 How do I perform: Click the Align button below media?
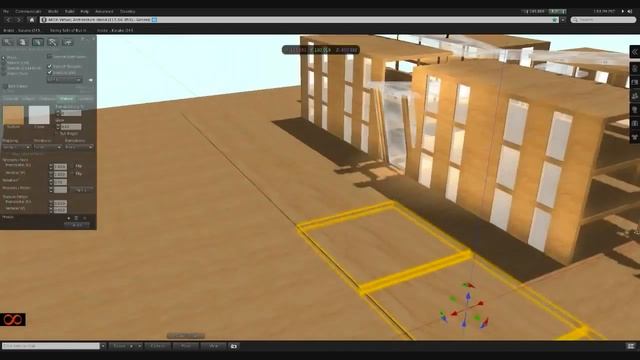77,225
